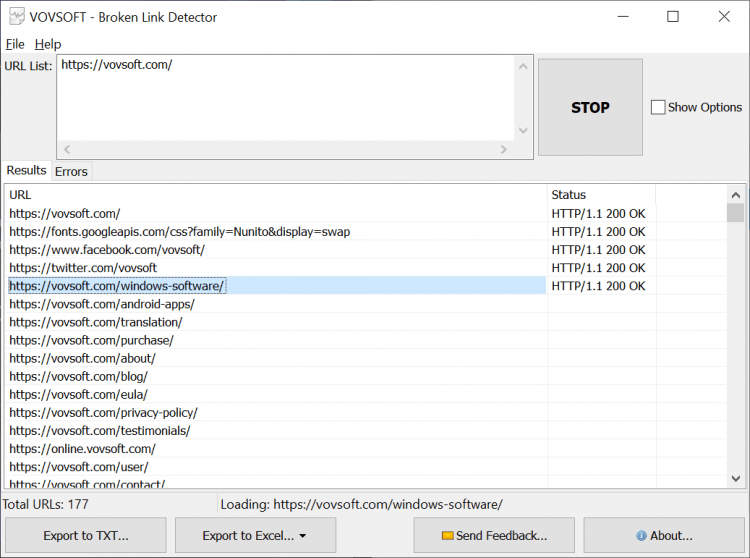This screenshot has width=750, height=558.
Task: Click the 200 OK status of facebook row
Action: tap(598, 250)
